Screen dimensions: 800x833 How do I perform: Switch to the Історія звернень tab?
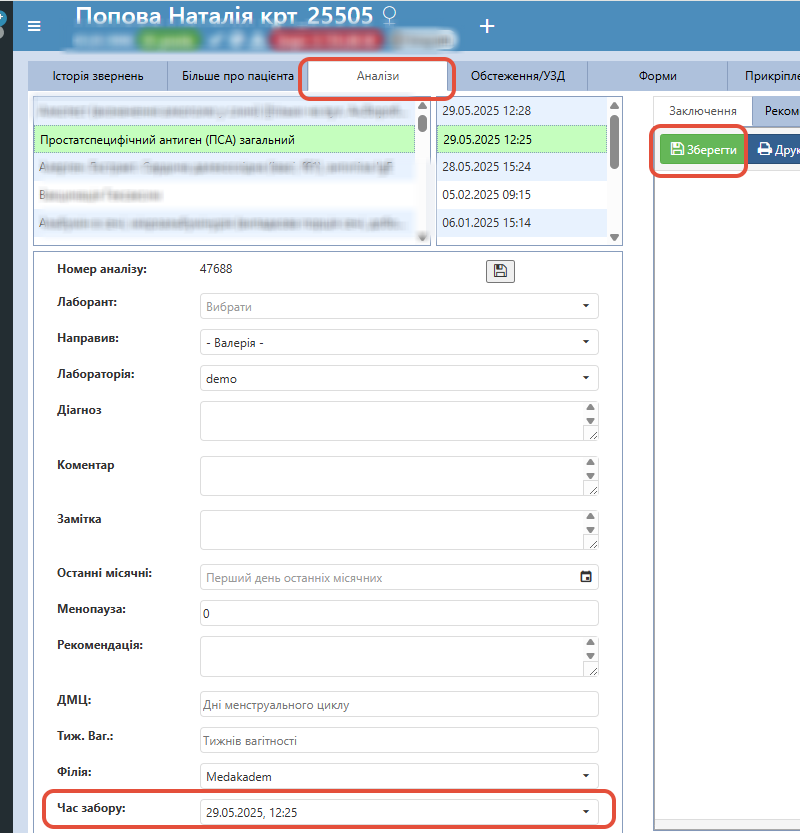(98, 76)
